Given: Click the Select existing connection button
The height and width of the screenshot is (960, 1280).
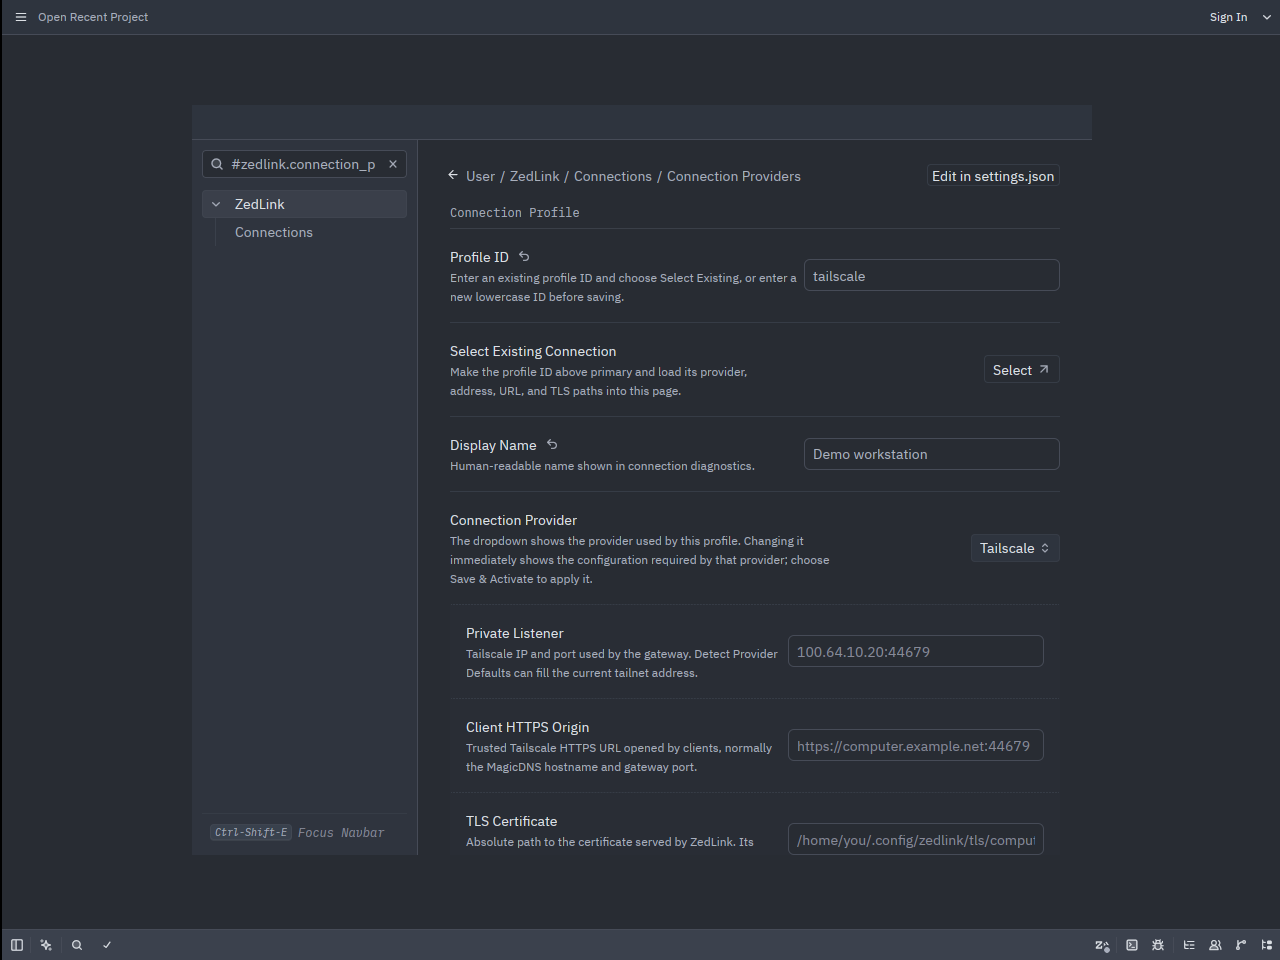Looking at the screenshot, I should point(1021,370).
